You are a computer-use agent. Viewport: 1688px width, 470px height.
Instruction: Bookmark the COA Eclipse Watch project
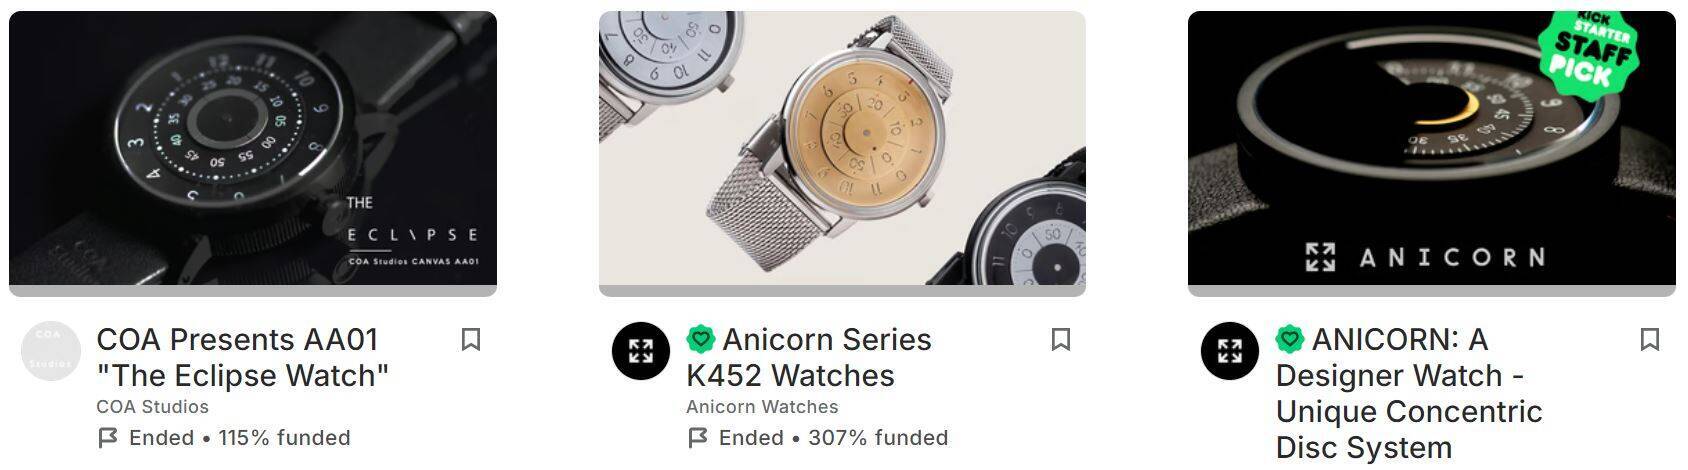click(x=471, y=340)
